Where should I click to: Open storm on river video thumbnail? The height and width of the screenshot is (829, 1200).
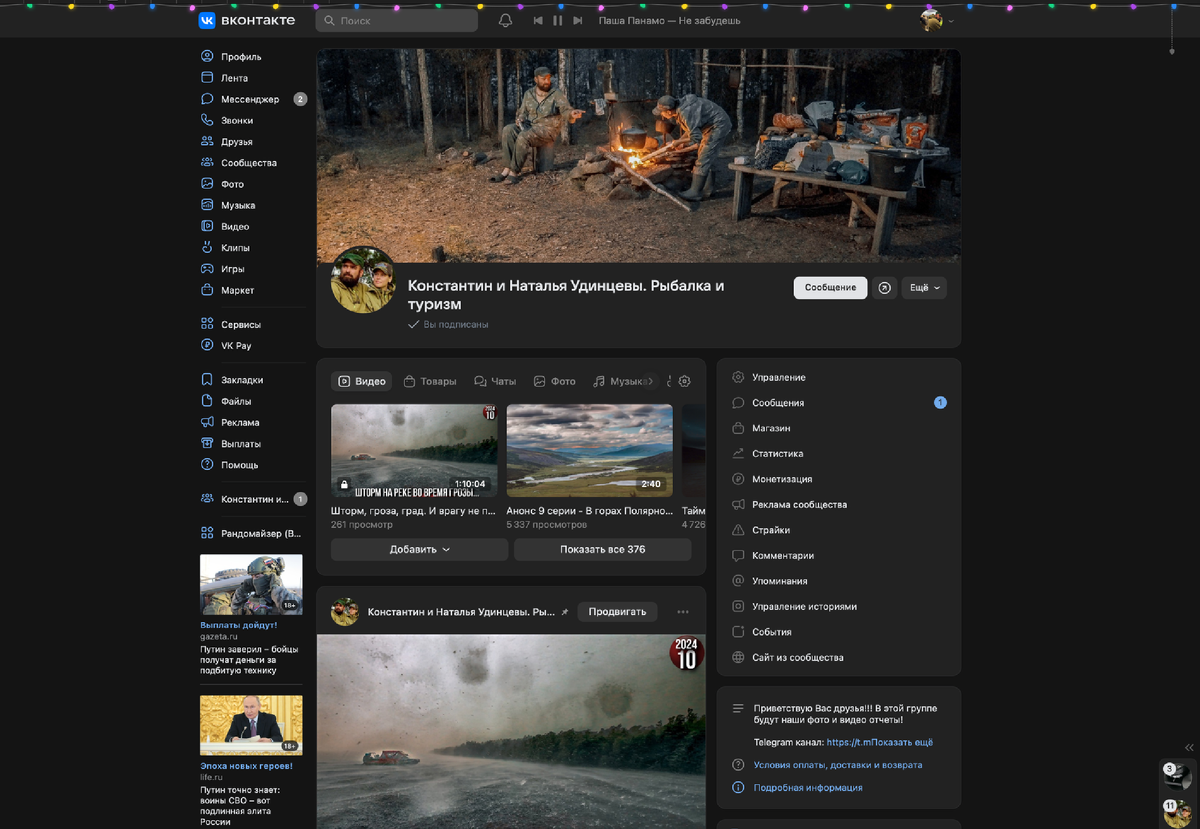tap(414, 450)
